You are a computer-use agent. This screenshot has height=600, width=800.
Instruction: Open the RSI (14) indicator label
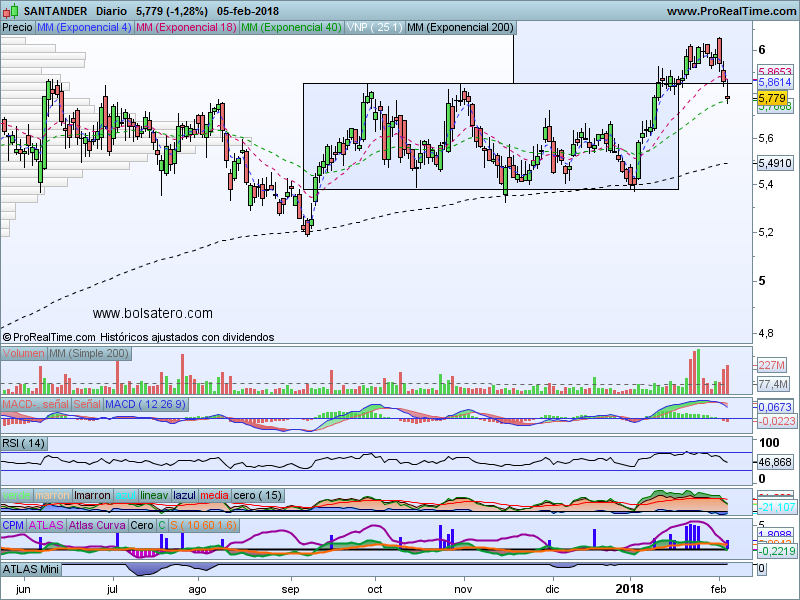pos(24,442)
